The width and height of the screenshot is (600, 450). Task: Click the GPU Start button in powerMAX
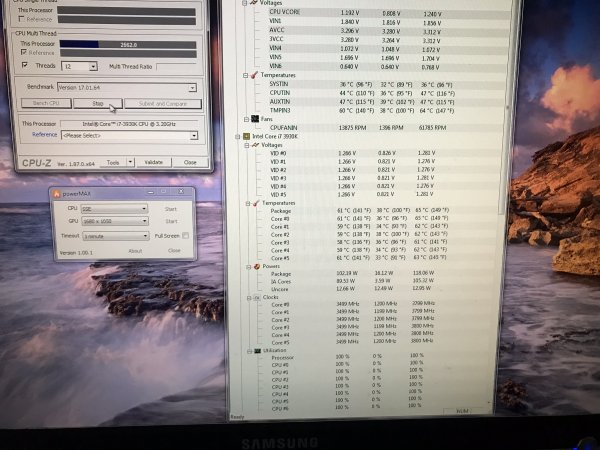point(171,222)
